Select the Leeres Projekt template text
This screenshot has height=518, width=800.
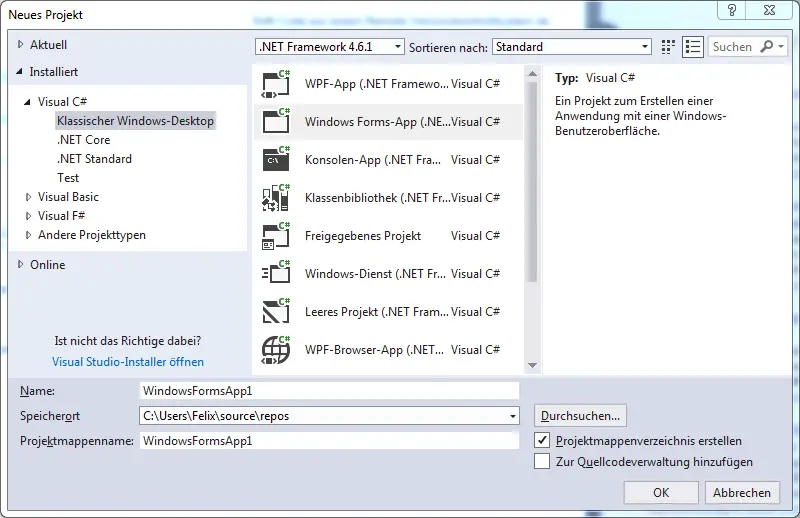[x=377, y=312]
